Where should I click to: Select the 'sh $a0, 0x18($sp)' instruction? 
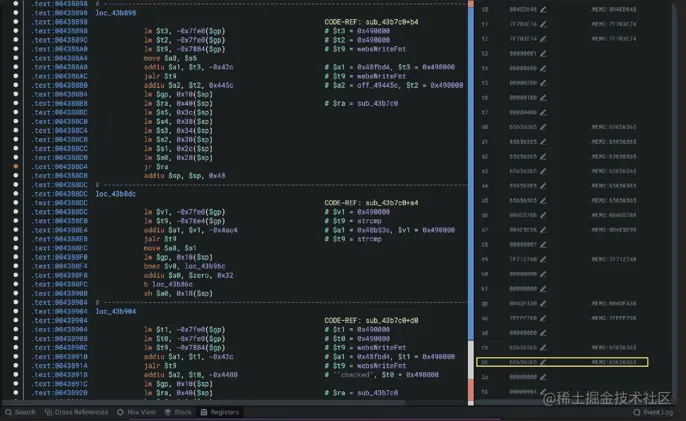178,293
